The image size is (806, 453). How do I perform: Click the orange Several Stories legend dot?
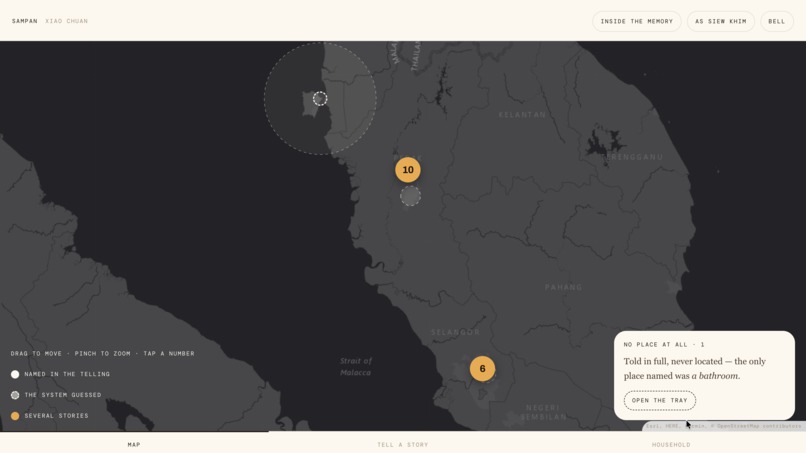click(x=15, y=416)
